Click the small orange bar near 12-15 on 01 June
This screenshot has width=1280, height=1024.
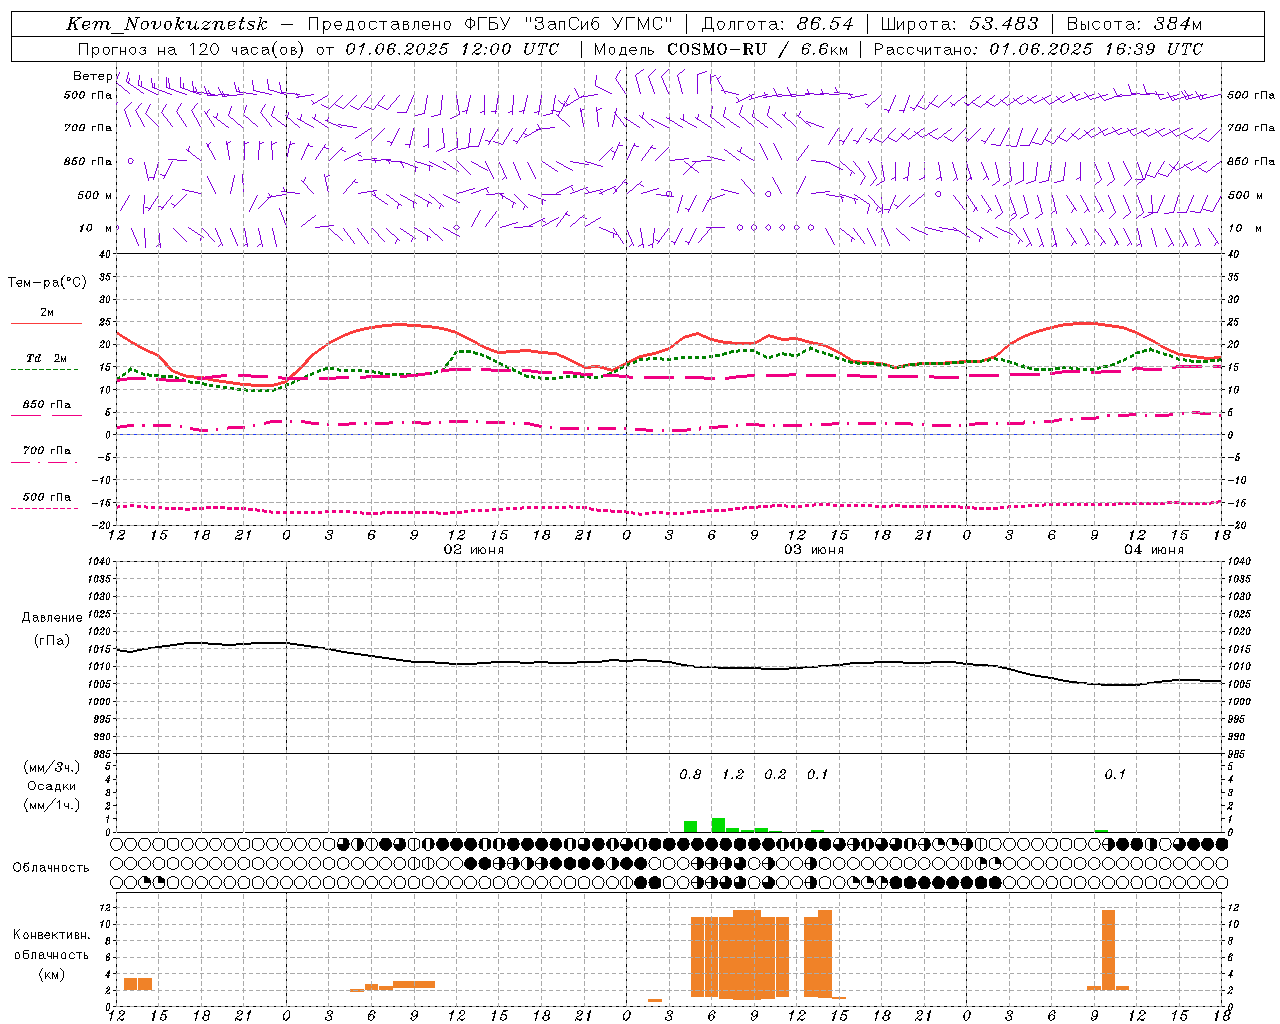pyautogui.click(x=138, y=984)
